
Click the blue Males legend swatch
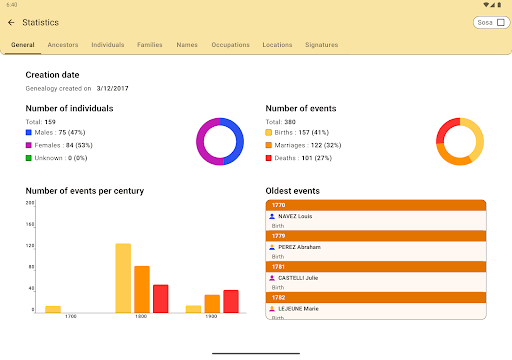(29, 132)
